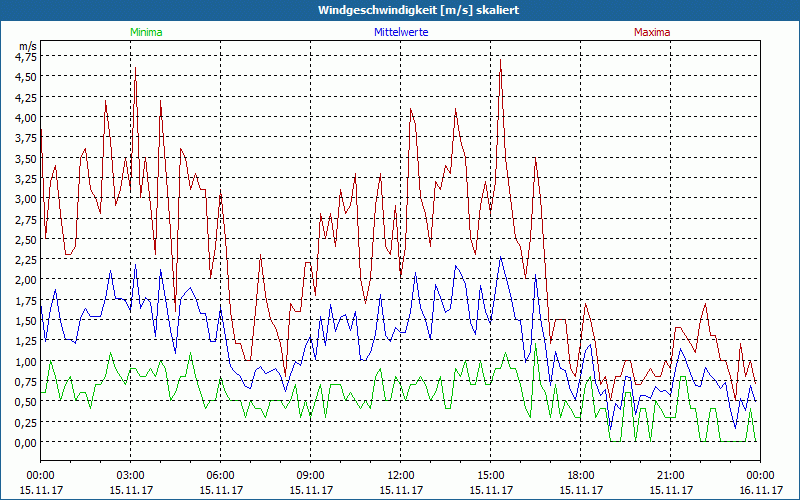Click the 4,00 y-axis tick label
Image resolution: width=800 pixels, height=500 pixels.
click(26, 117)
